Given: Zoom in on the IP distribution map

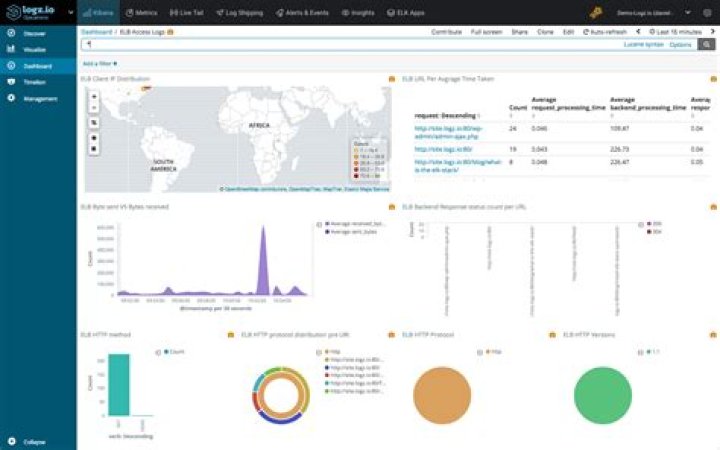Looking at the screenshot, I should (94, 97).
